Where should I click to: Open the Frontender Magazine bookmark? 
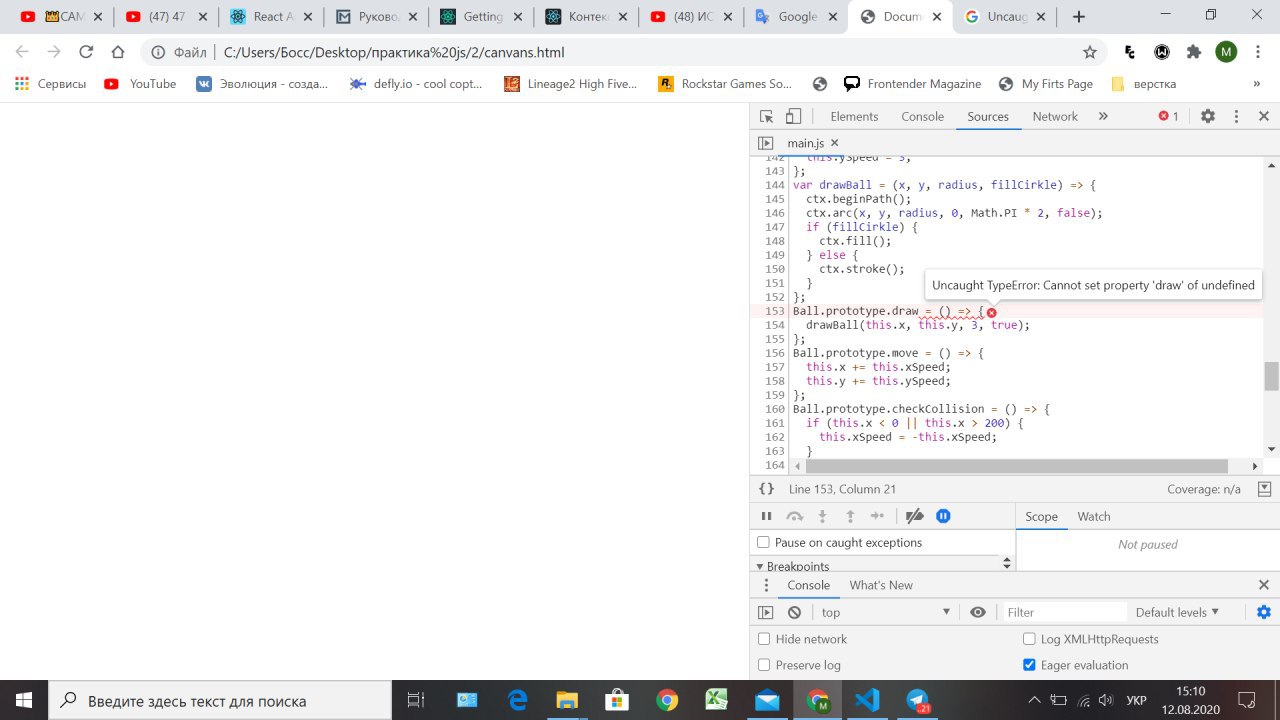[x=912, y=84]
